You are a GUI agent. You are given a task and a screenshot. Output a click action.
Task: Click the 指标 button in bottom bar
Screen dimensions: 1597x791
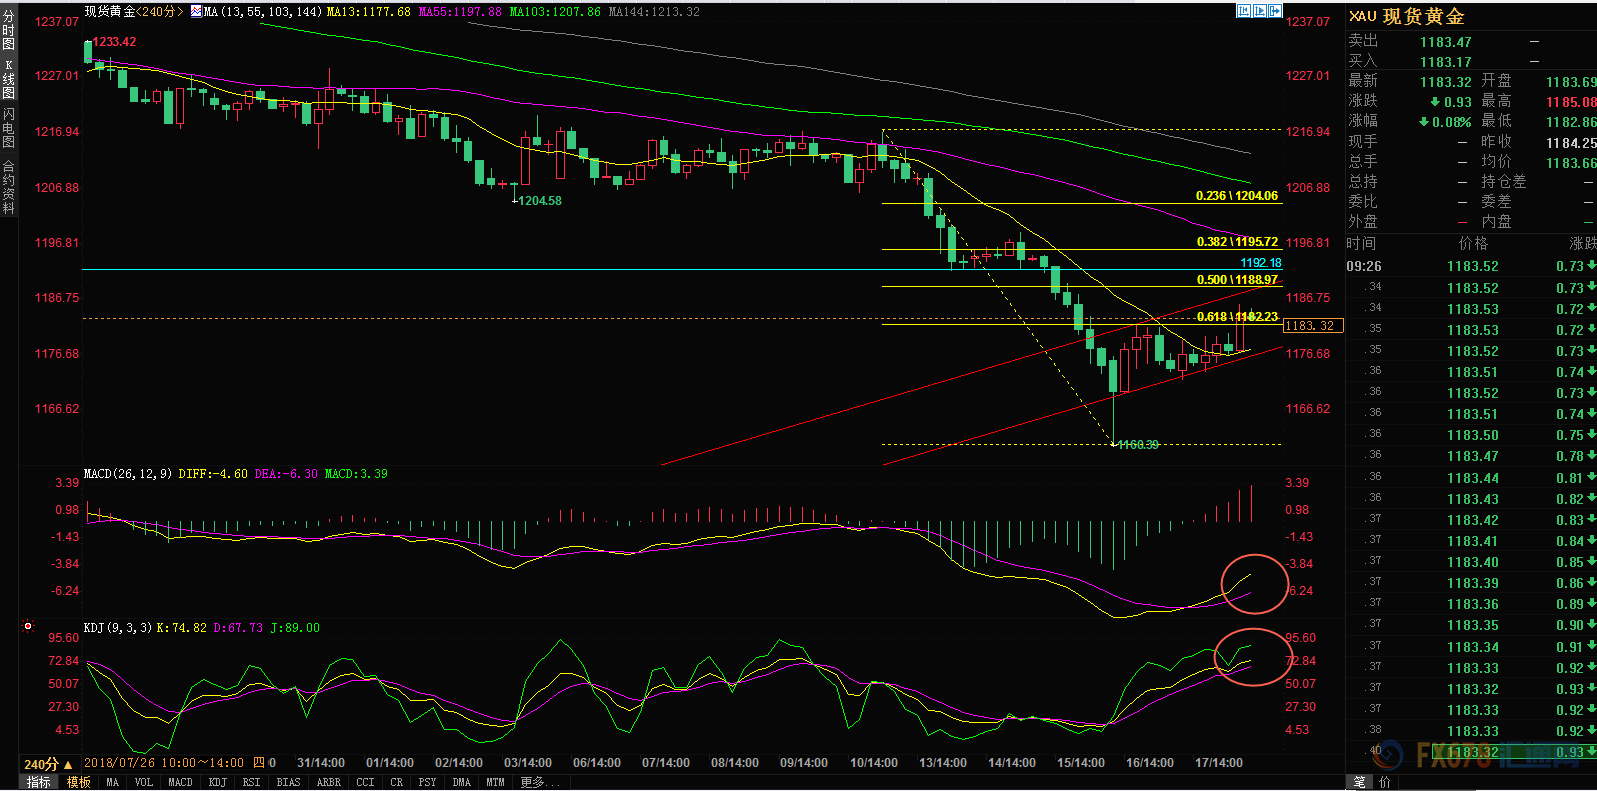[39, 782]
